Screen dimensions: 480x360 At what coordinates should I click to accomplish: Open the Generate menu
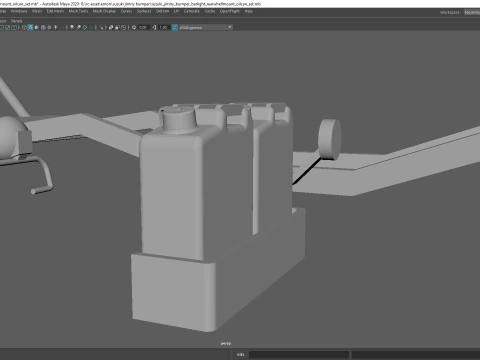pyautogui.click(x=192, y=11)
